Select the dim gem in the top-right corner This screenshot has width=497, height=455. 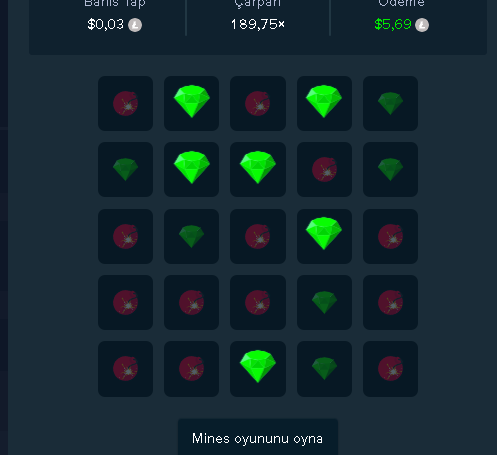390,103
